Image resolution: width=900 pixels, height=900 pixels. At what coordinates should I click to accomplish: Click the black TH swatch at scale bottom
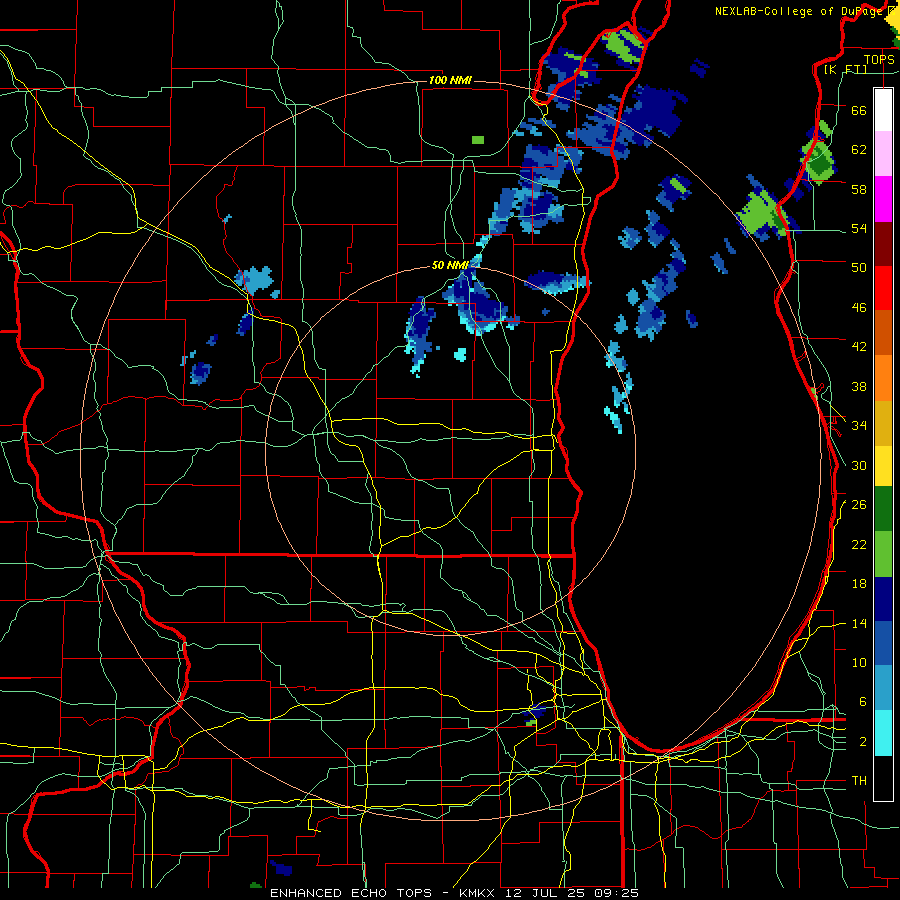(x=883, y=778)
